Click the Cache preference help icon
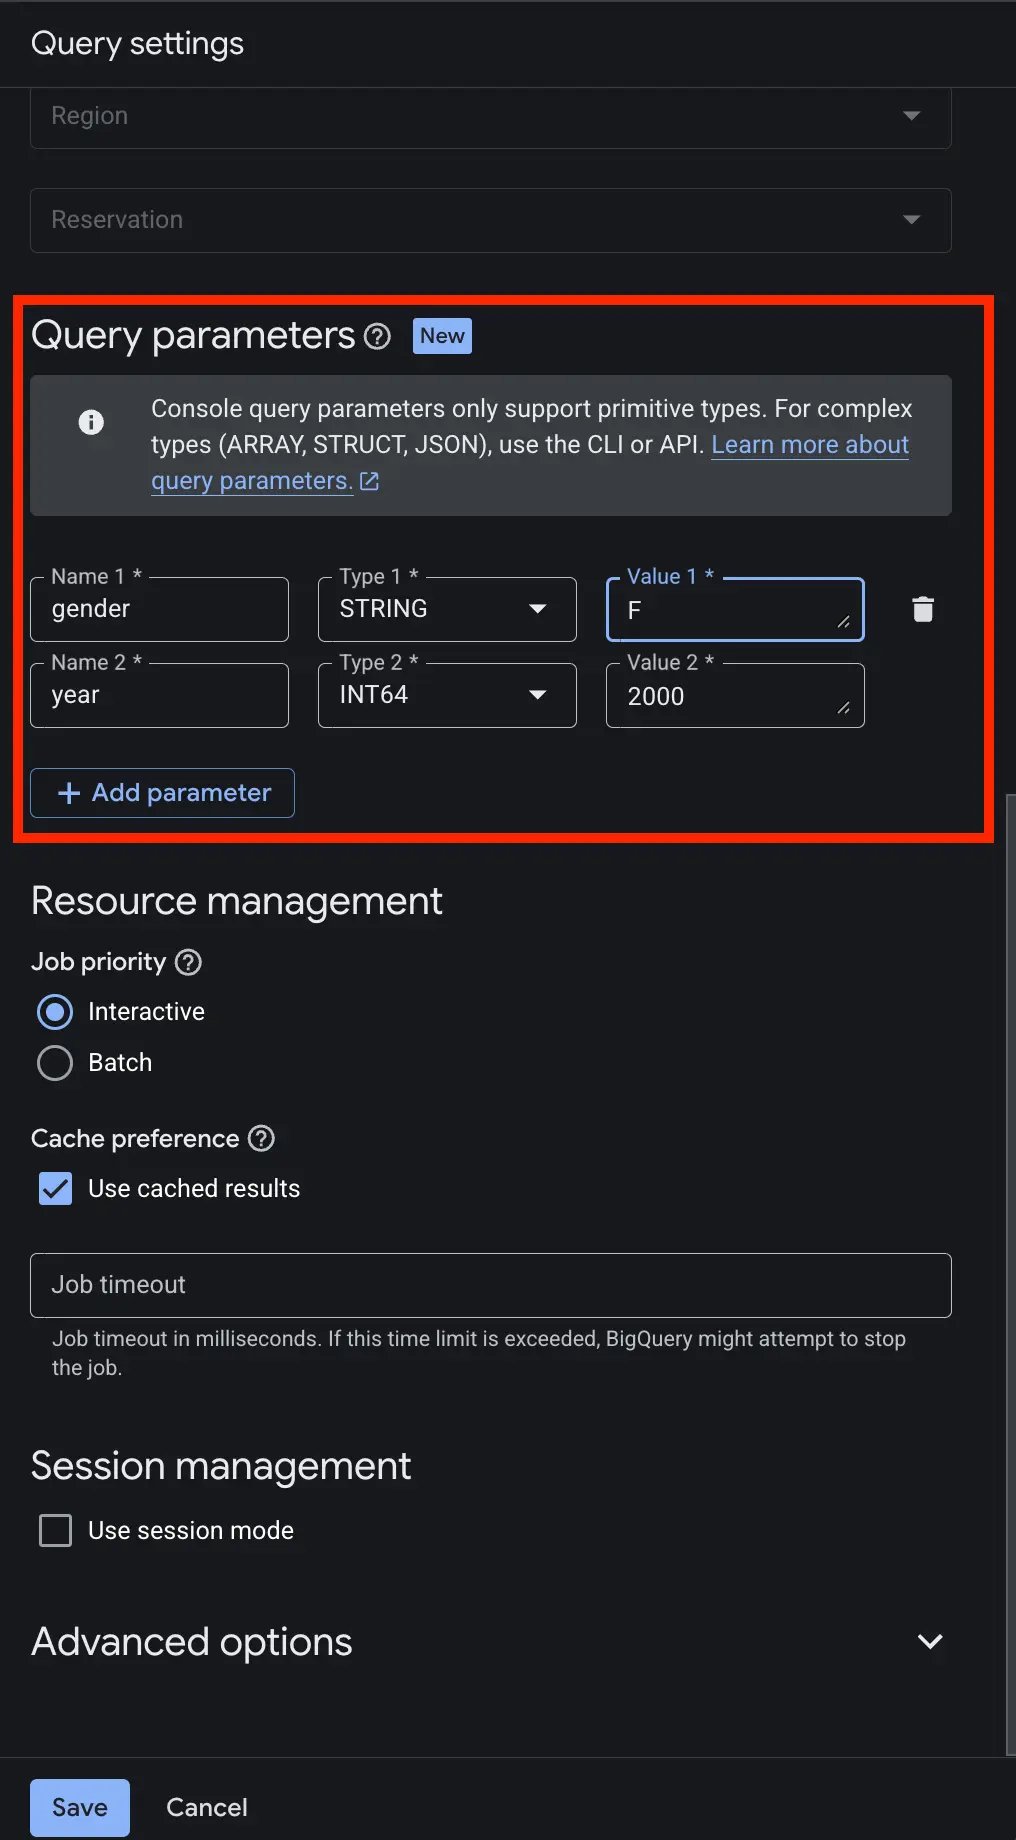1016x1840 pixels. (261, 1138)
